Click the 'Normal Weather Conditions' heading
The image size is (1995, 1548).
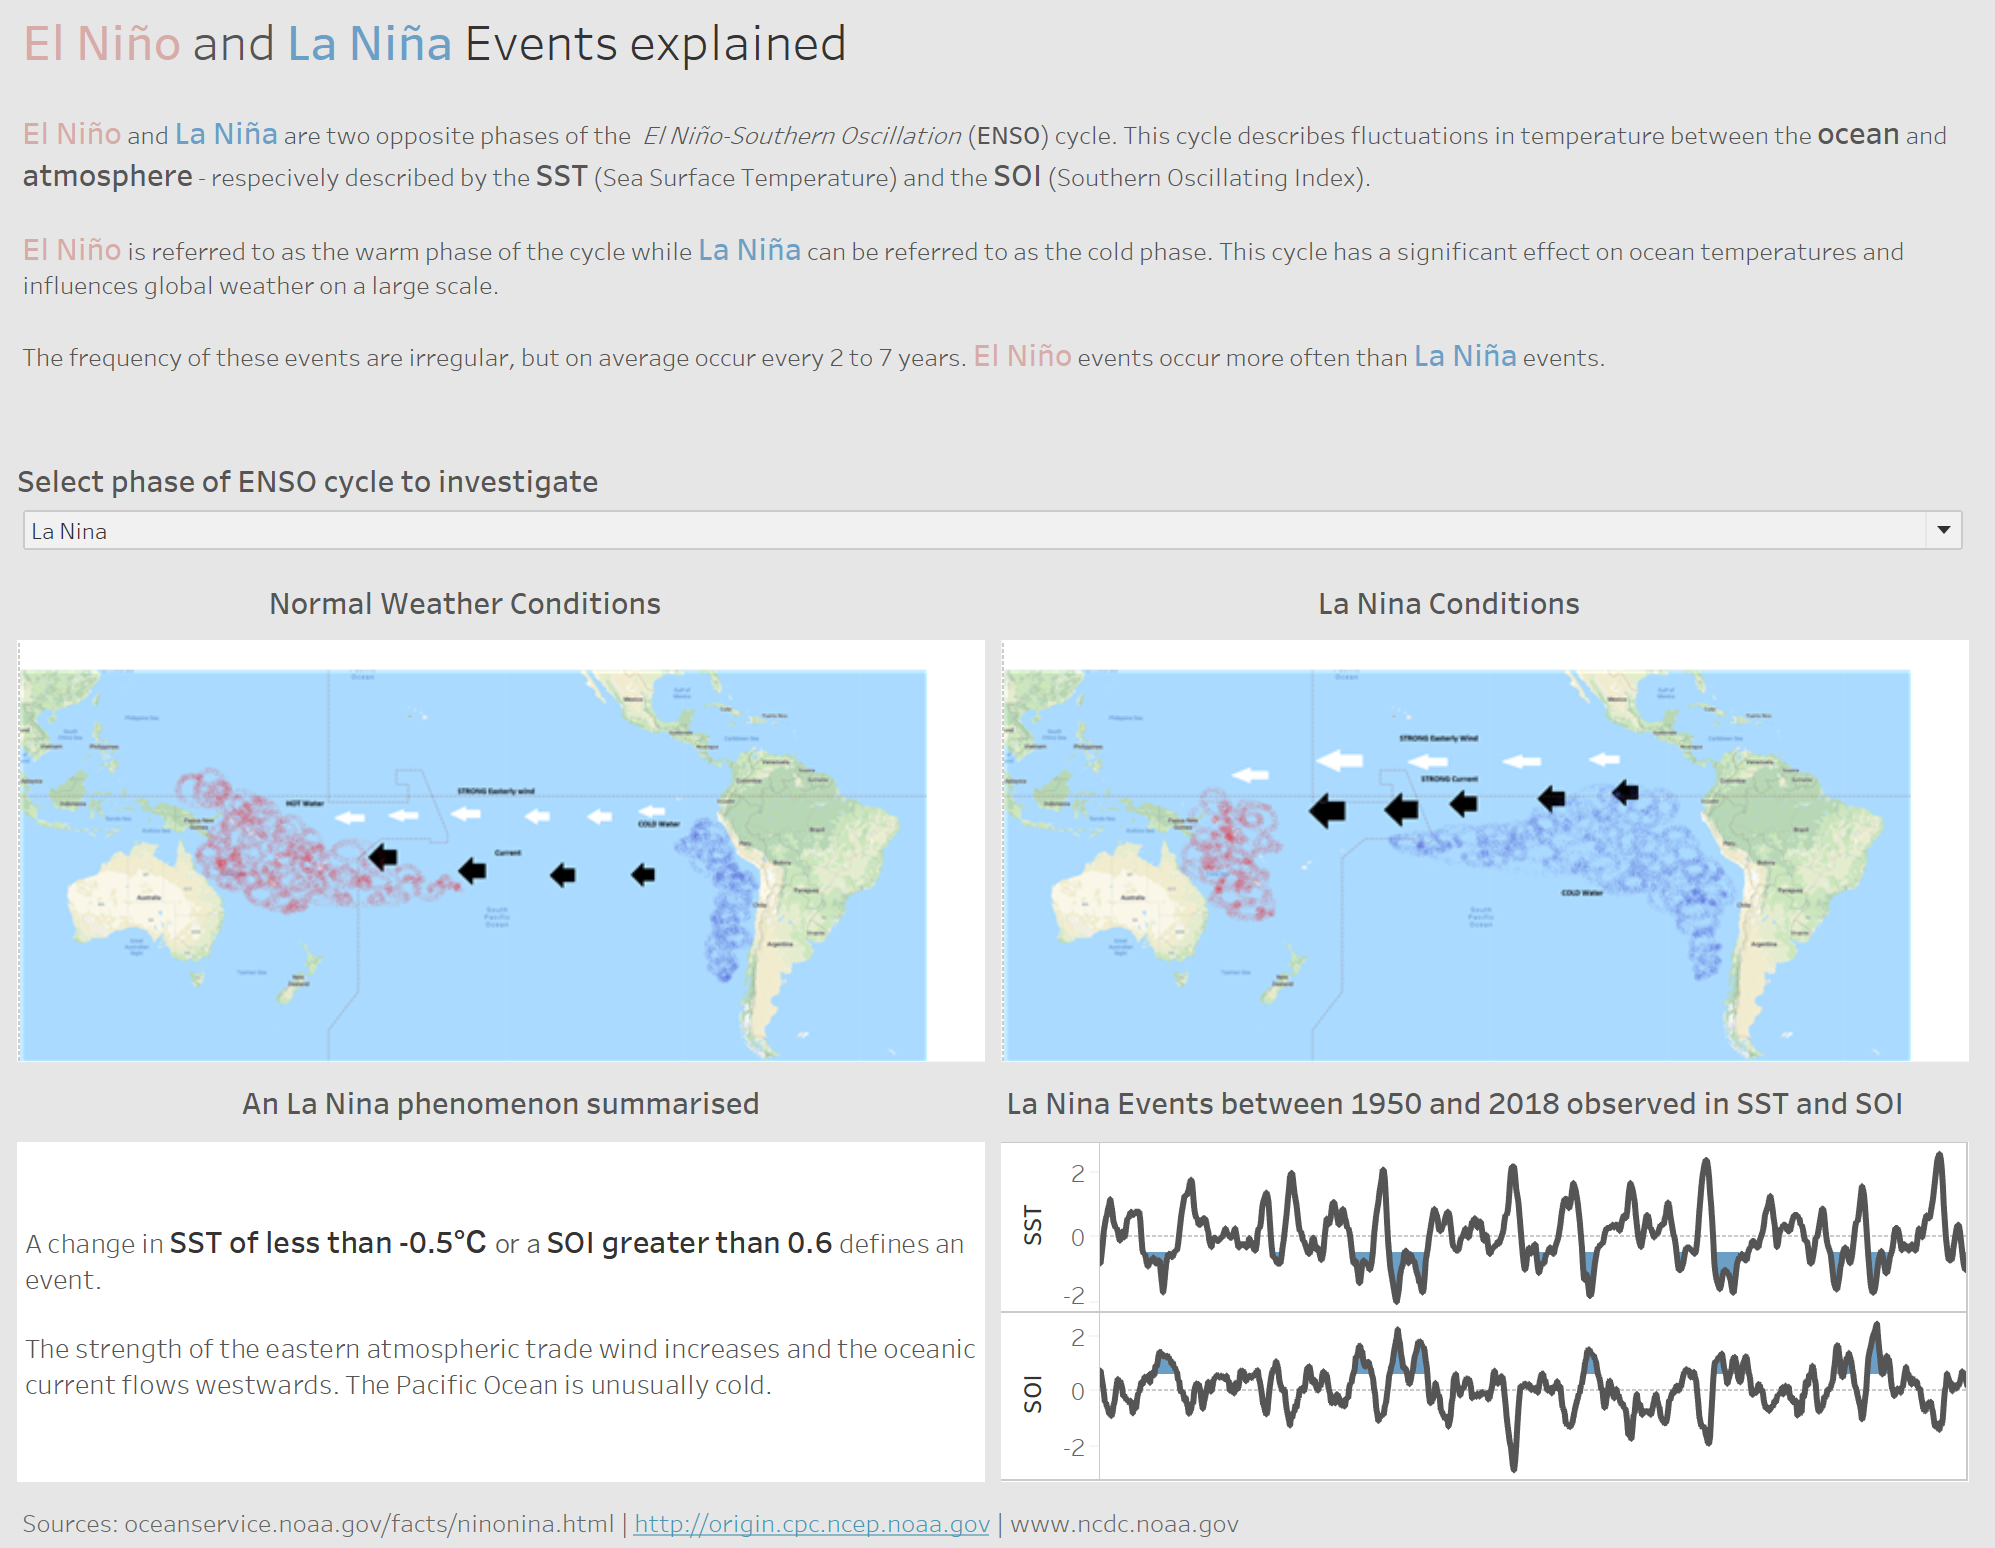coord(465,604)
